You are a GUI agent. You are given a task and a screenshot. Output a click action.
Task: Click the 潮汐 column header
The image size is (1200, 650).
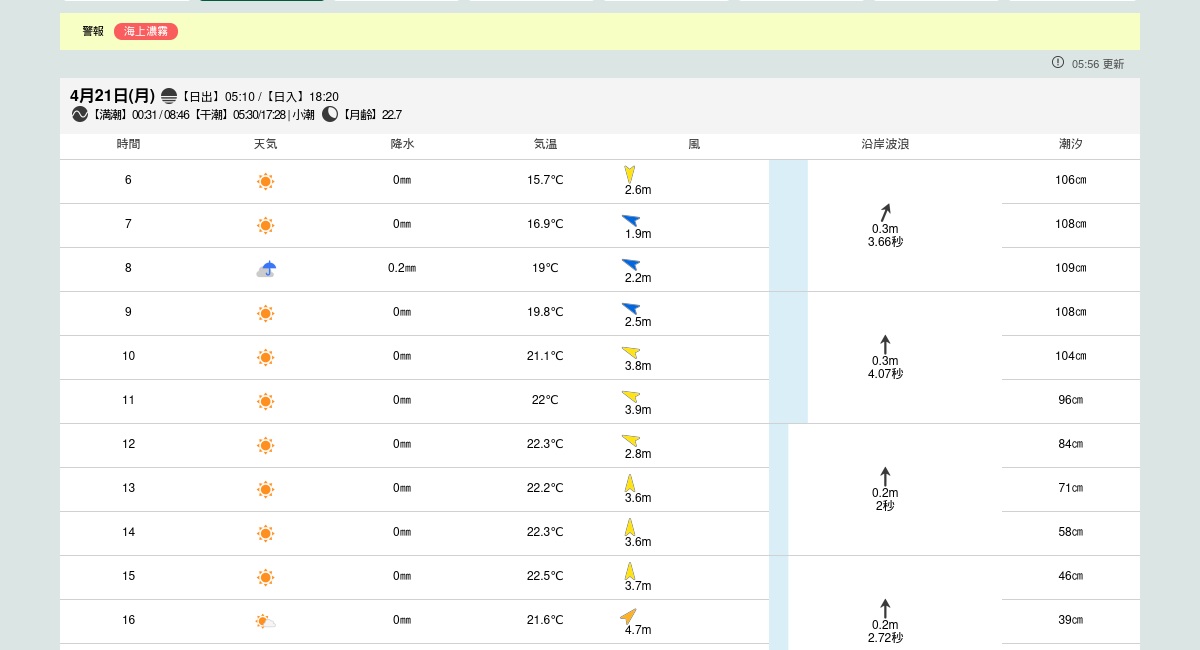(1070, 145)
